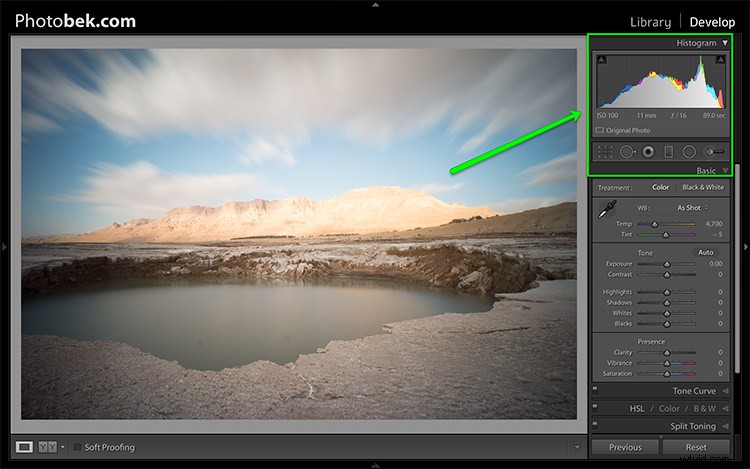
Task: Toggle shadow clipping indicator in histogram
Action: tap(602, 59)
